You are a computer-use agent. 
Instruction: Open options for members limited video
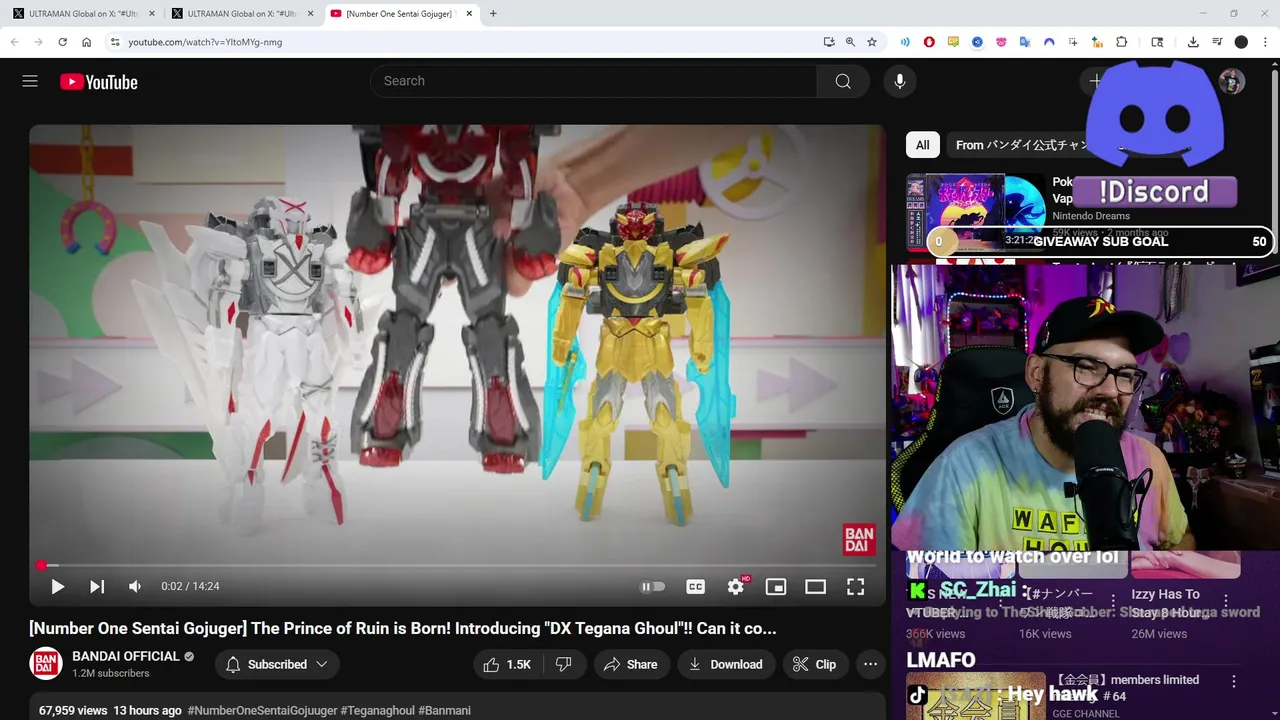point(1234,681)
